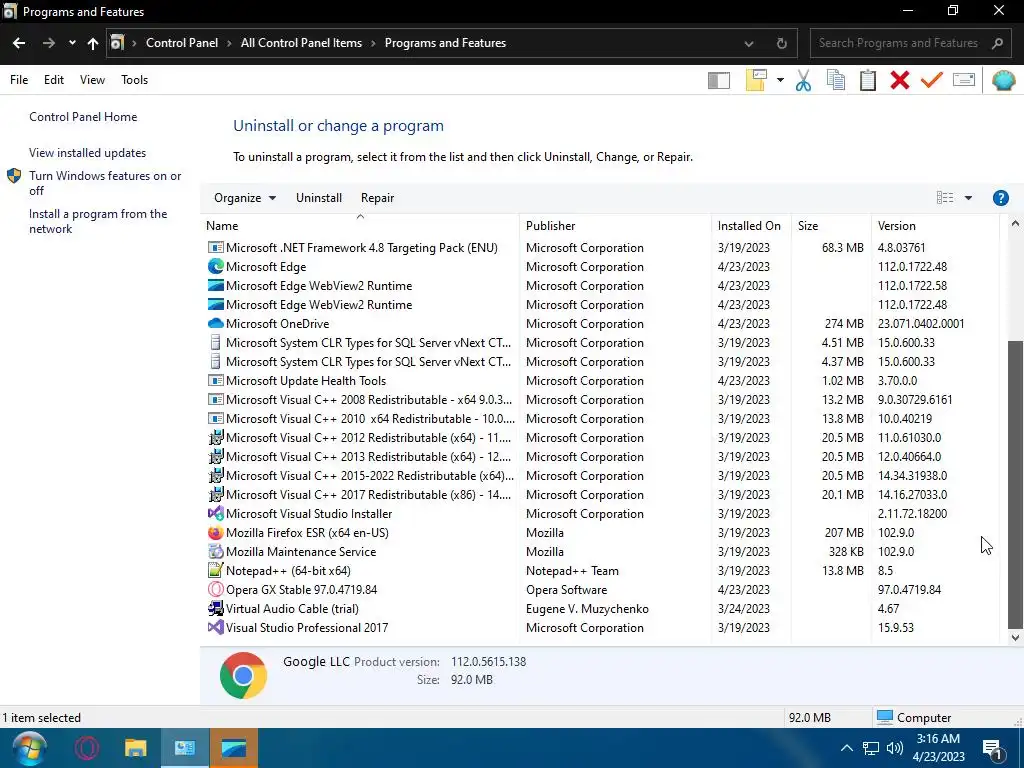Show hidden tray icons chevron
Image resolution: width=1024 pixels, height=768 pixels.
(846, 748)
